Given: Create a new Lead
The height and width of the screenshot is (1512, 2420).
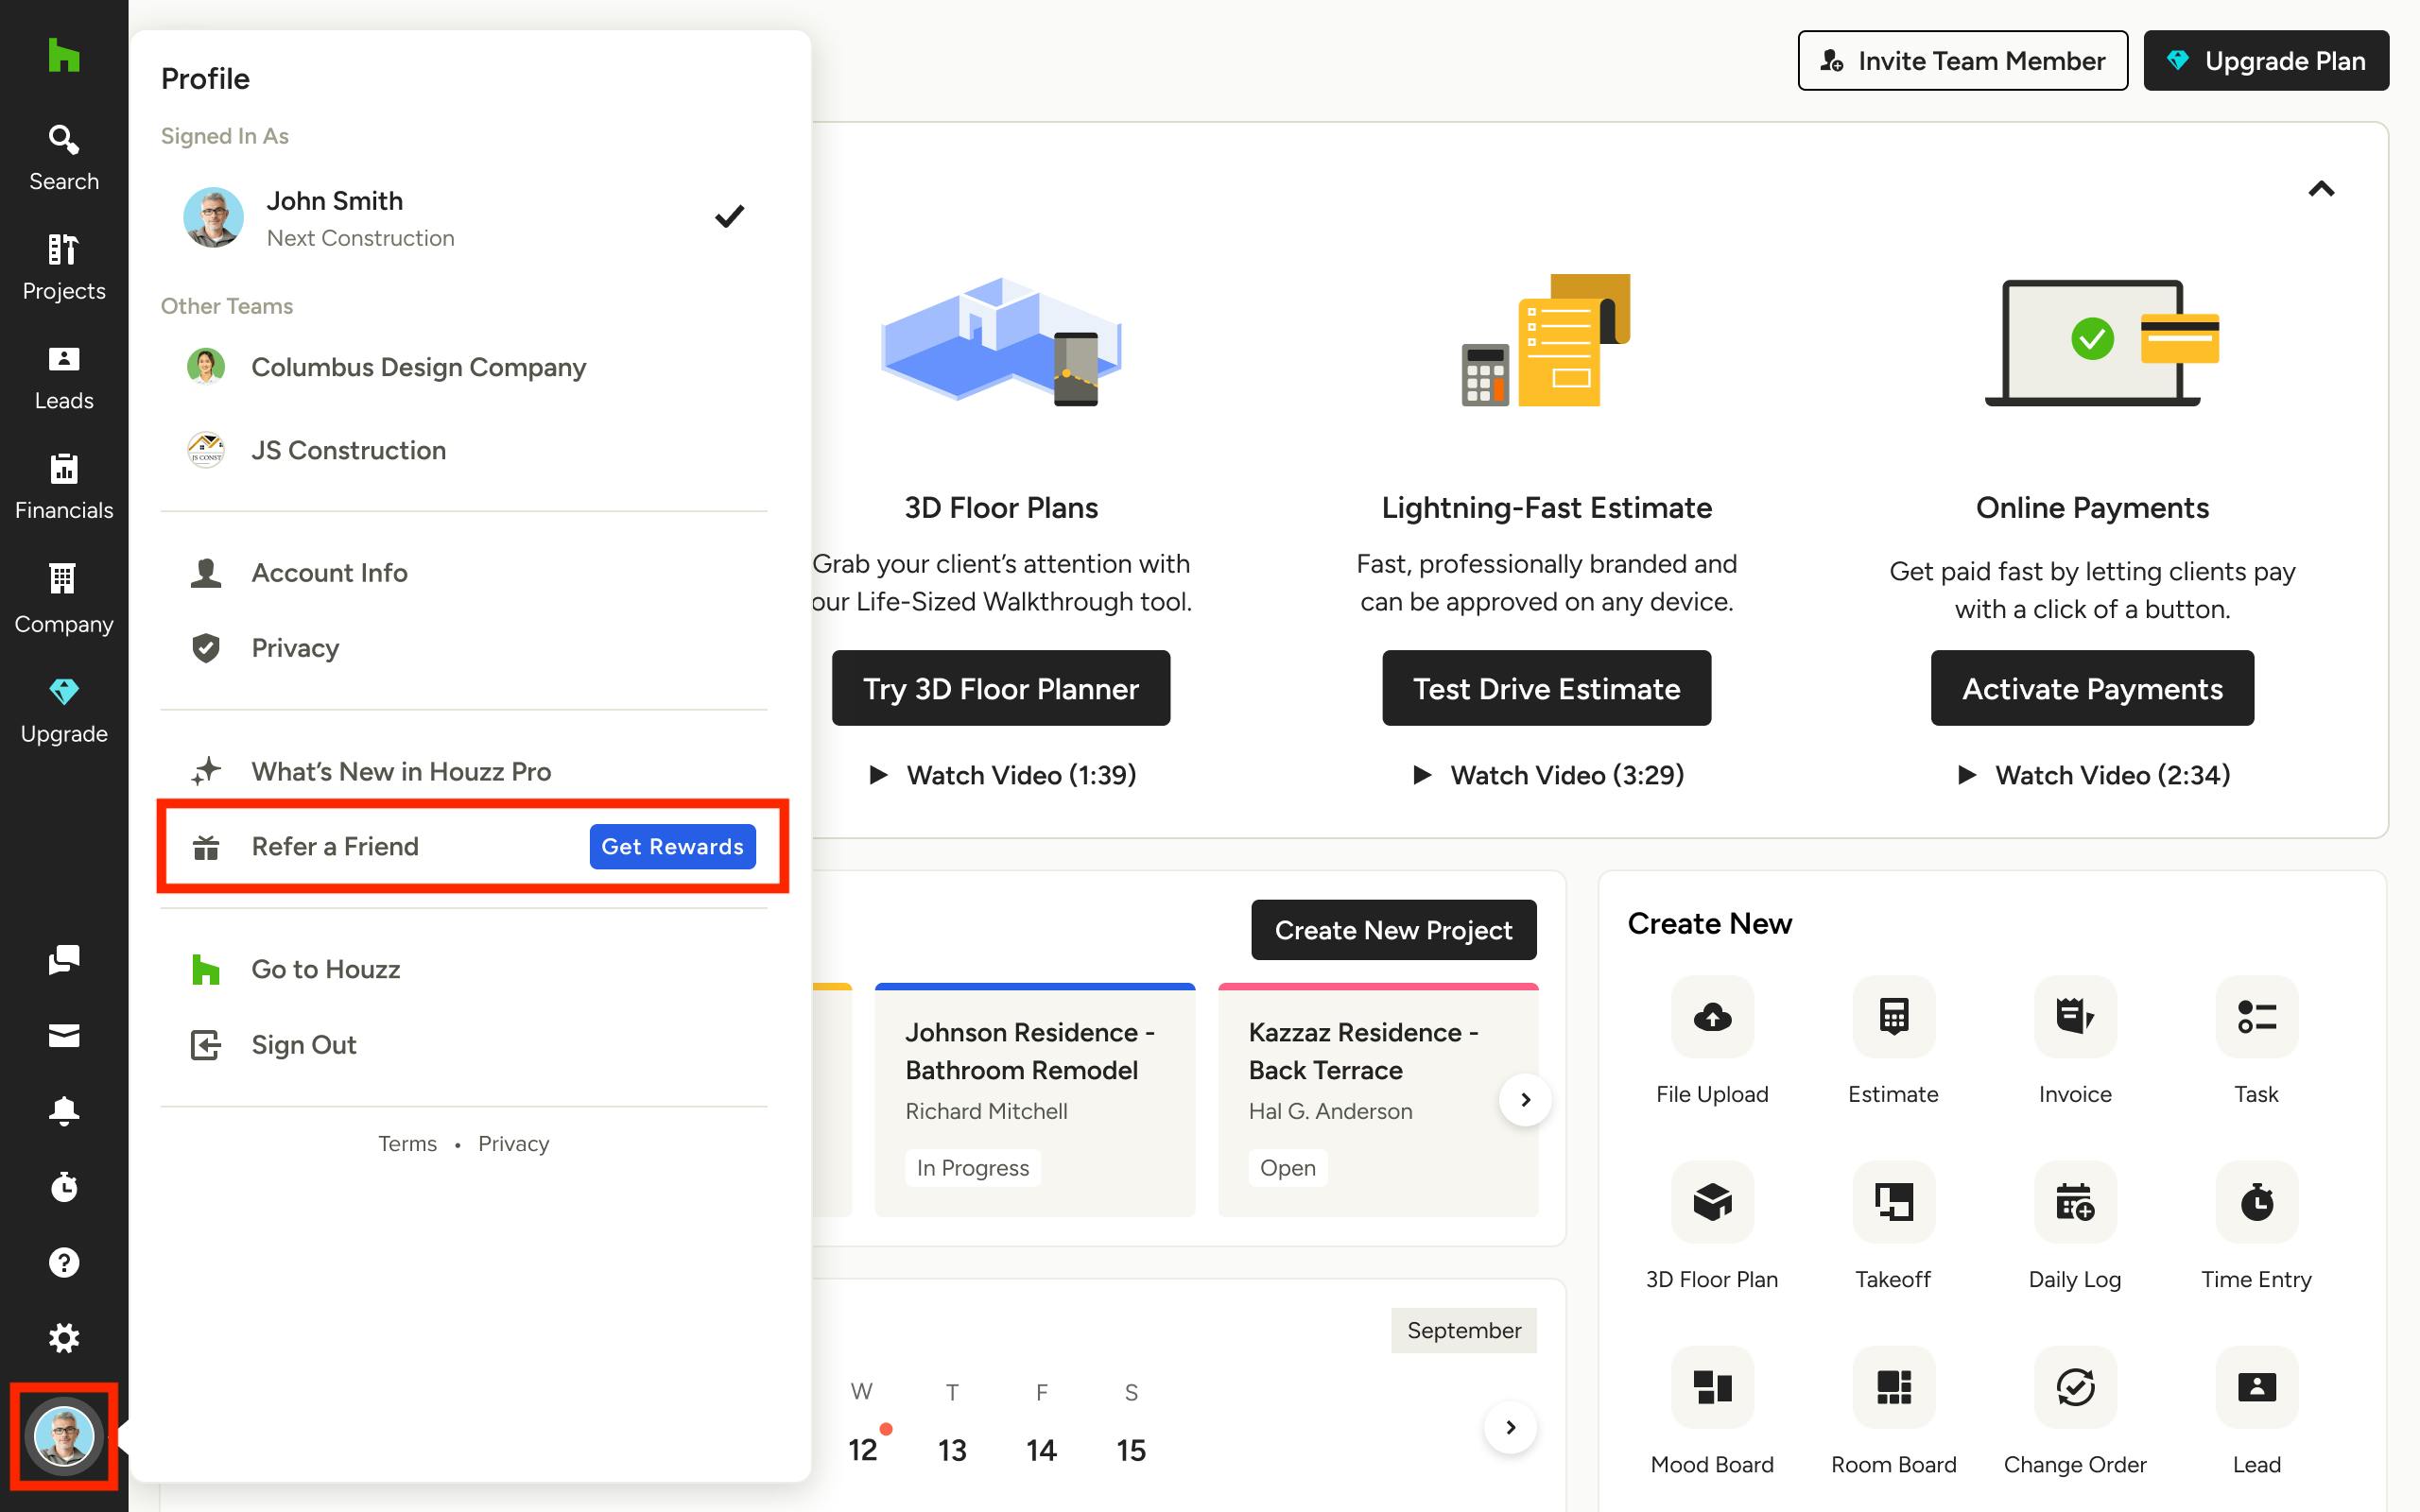Looking at the screenshot, I should pos(2256,1411).
